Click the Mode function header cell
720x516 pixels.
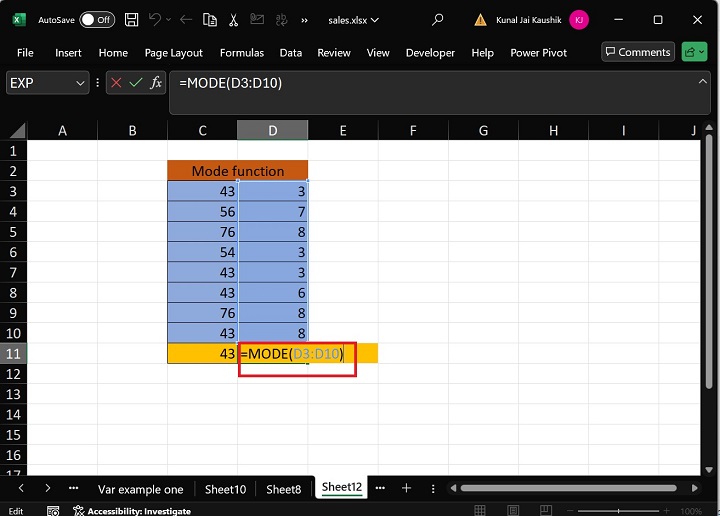coord(237,171)
